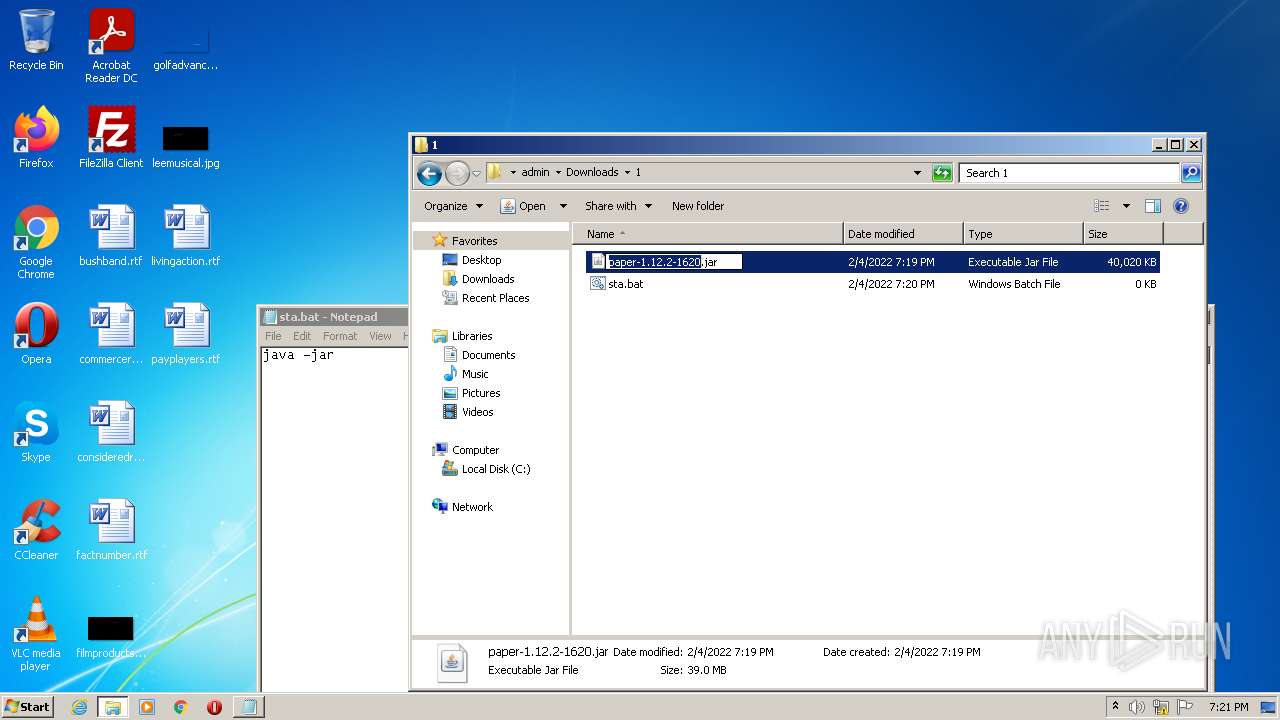The image size is (1280, 720).
Task: Open recent pages dropdown next to Forward
Action: (477, 173)
